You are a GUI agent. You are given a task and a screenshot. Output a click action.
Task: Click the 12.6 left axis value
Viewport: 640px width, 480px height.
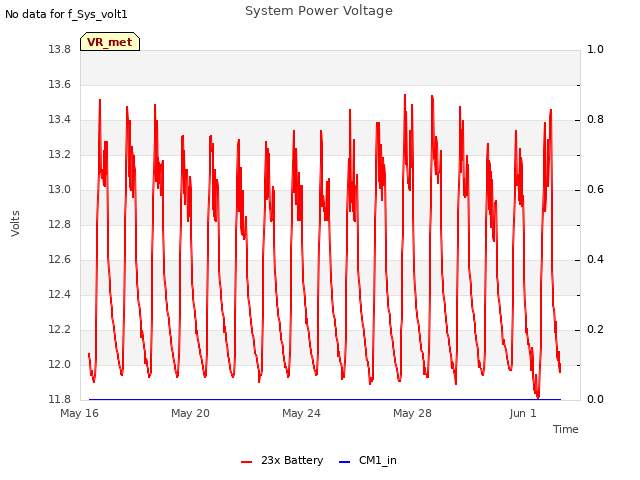(x=59, y=260)
